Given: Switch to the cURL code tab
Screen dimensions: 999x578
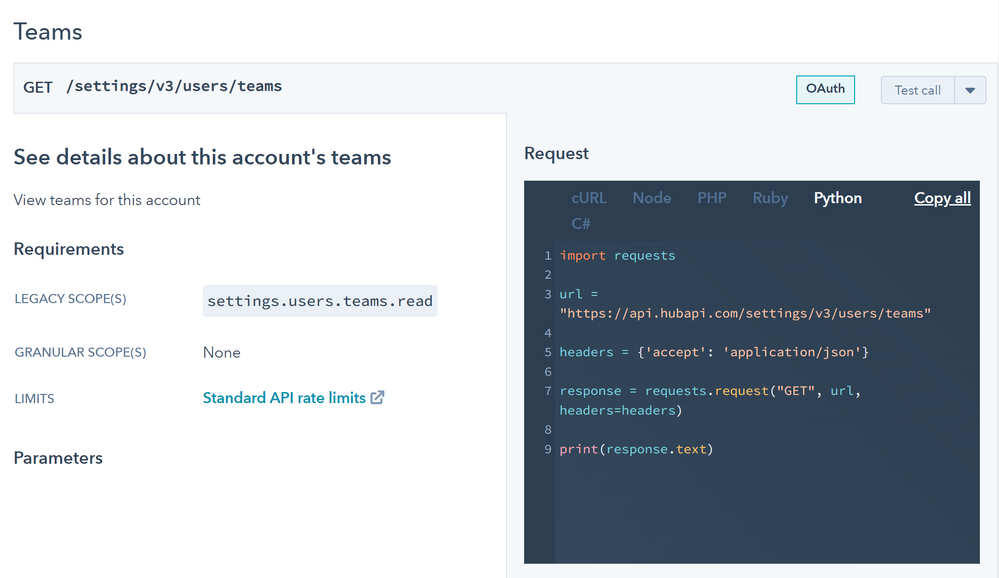Looking at the screenshot, I should pos(589,198).
